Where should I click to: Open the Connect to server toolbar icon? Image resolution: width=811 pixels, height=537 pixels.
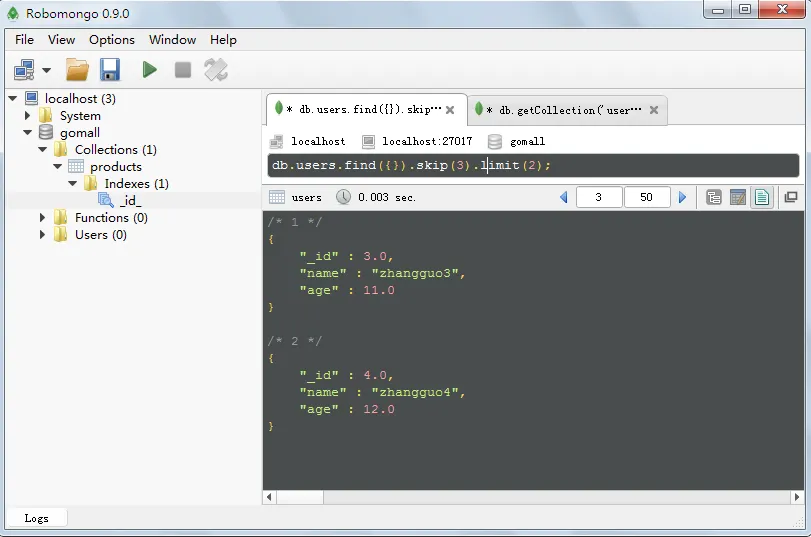[x=24, y=70]
